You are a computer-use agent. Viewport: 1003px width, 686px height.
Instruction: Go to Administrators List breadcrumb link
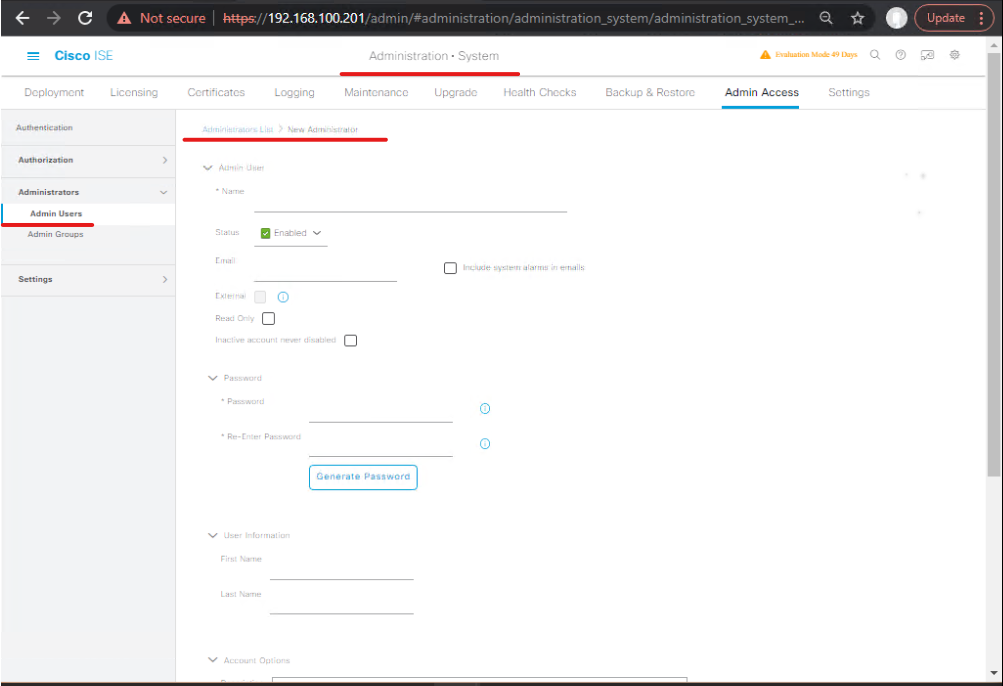(x=237, y=129)
